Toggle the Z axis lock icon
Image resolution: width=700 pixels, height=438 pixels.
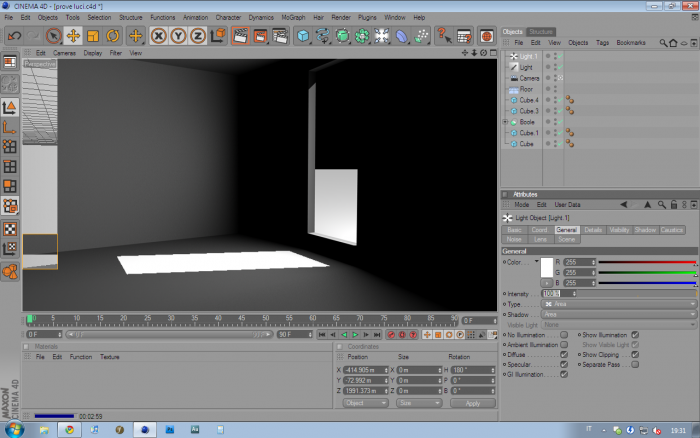coord(198,36)
